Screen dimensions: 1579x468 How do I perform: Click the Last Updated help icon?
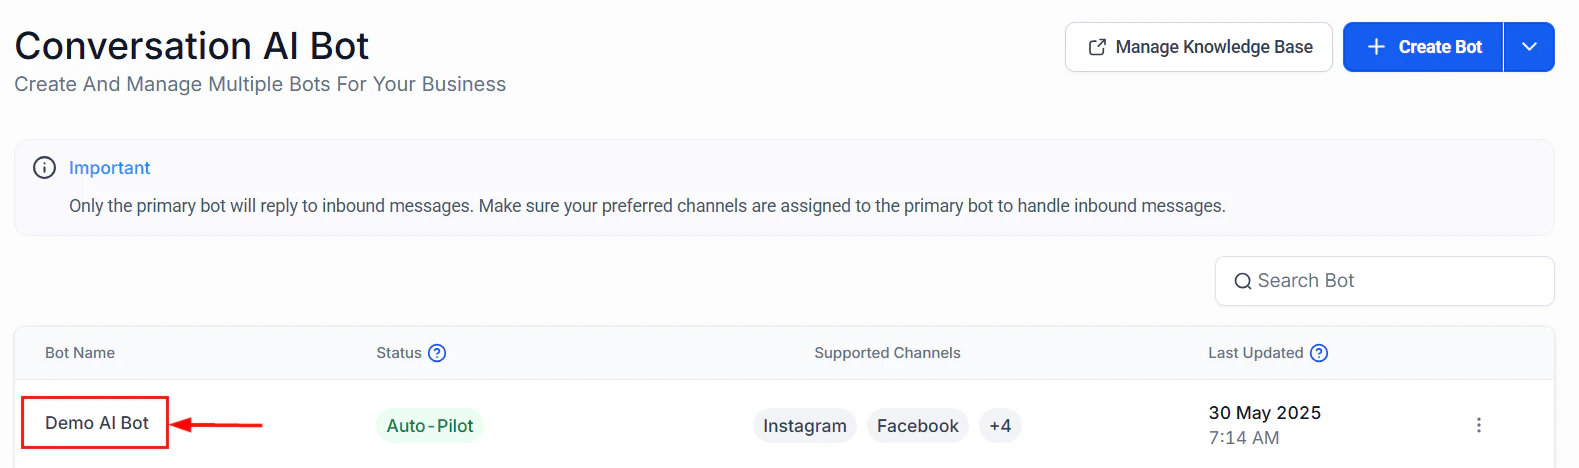coord(1319,353)
